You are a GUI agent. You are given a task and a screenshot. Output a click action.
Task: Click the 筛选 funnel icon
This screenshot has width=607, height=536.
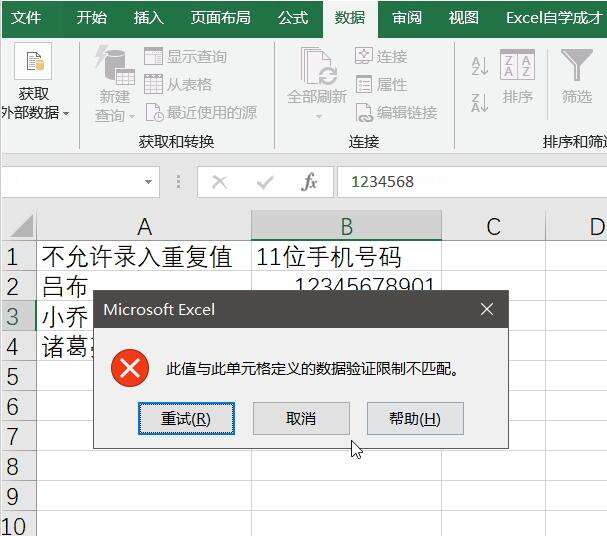[577, 65]
